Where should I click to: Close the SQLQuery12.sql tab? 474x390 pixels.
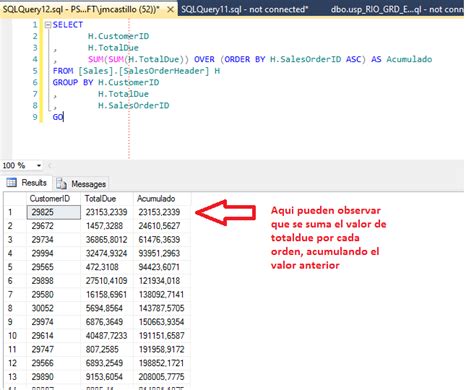point(170,9)
